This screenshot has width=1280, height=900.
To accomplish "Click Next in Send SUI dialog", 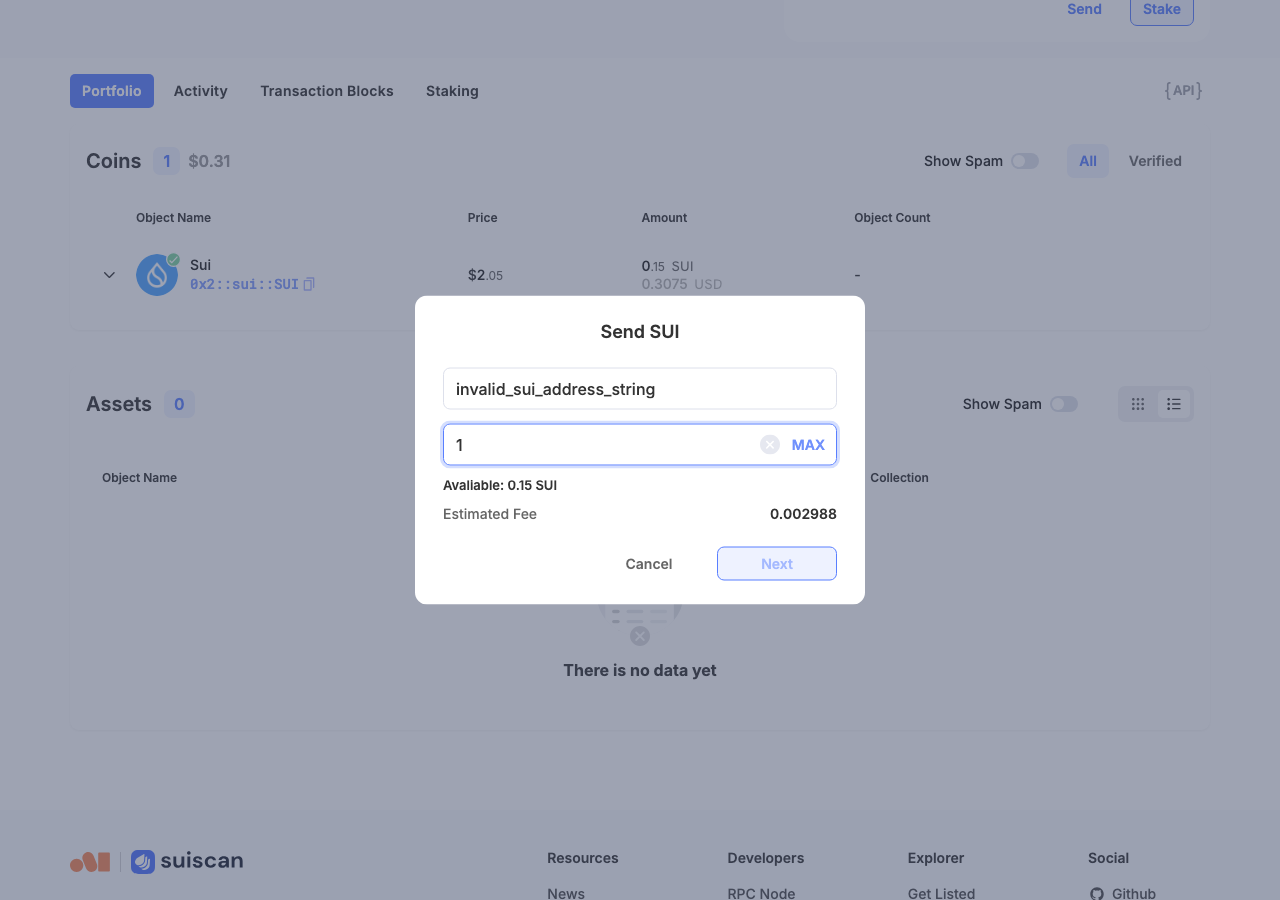I will [x=777, y=564].
